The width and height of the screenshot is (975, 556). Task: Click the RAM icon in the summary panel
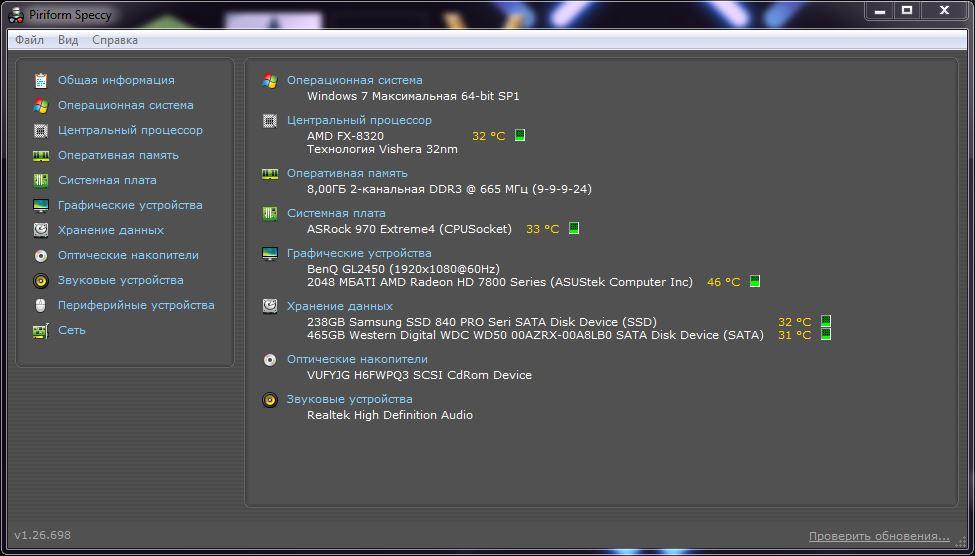point(270,174)
